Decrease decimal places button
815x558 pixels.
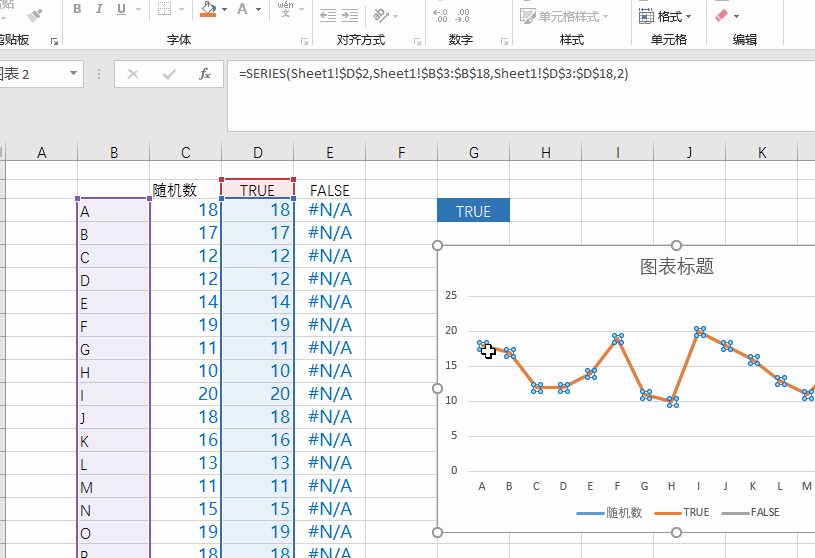point(462,16)
